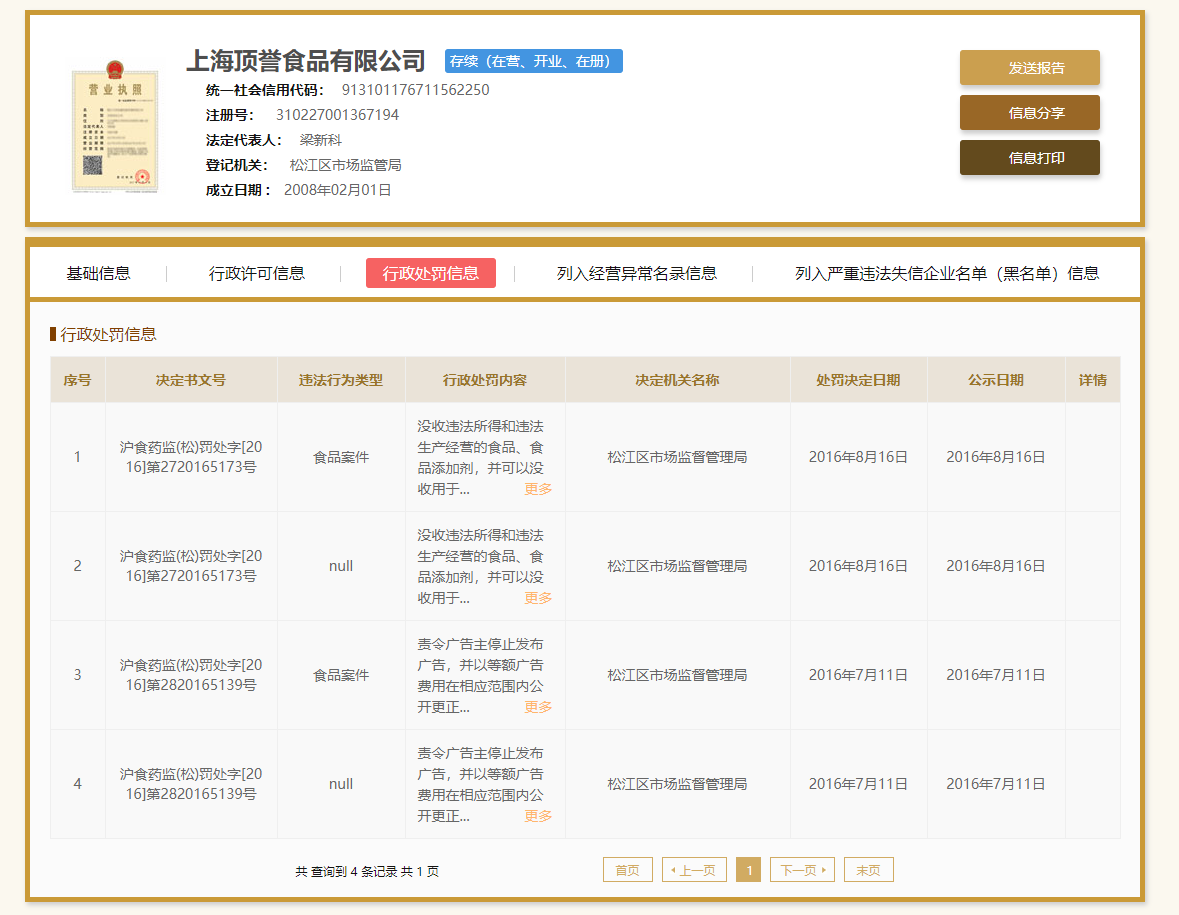Go to 首页 in pagination
Viewport: 1179px width, 915px height.
[628, 870]
